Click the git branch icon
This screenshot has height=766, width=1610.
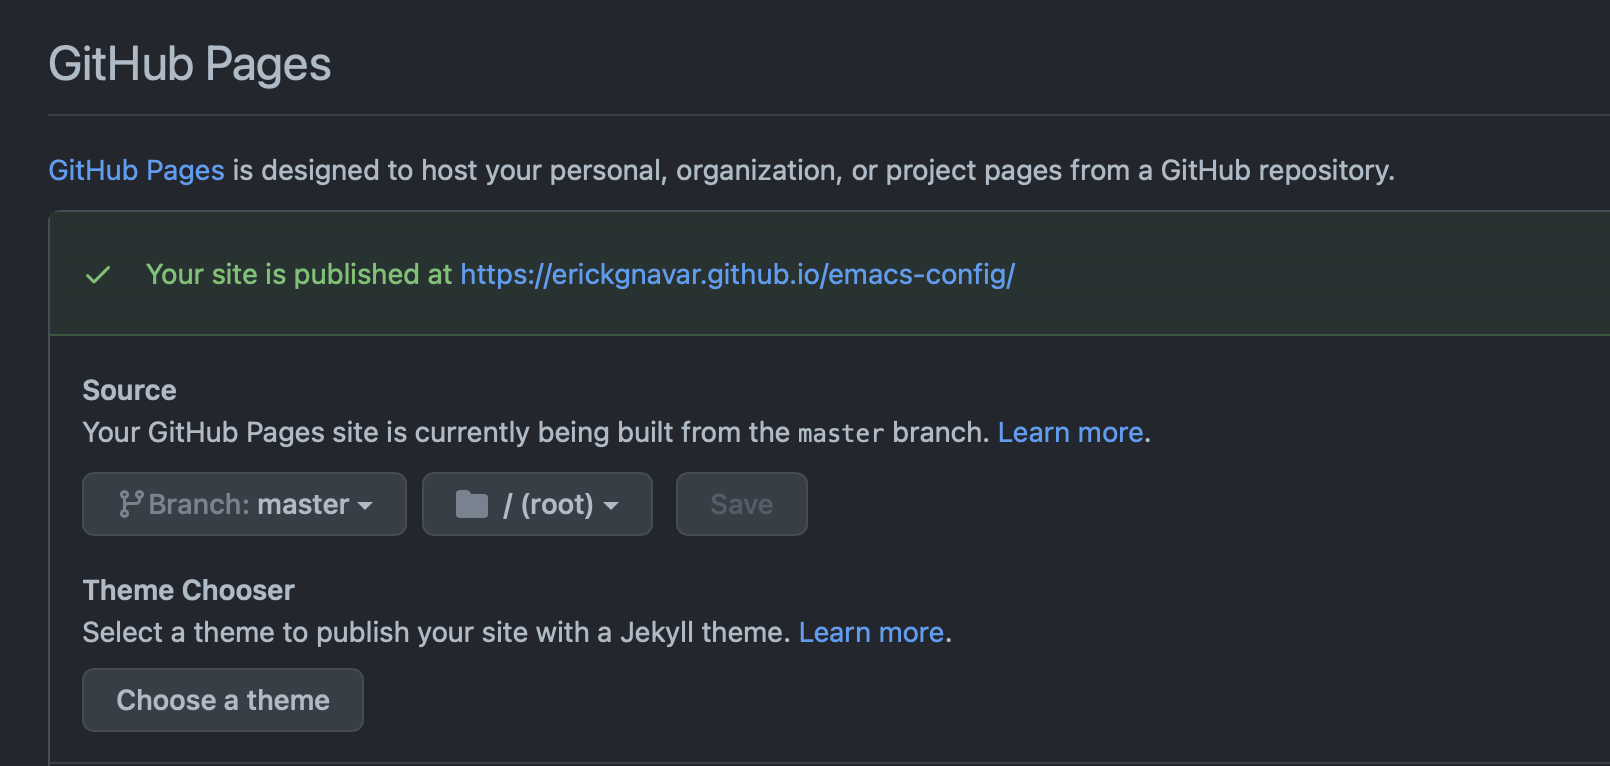(x=131, y=504)
